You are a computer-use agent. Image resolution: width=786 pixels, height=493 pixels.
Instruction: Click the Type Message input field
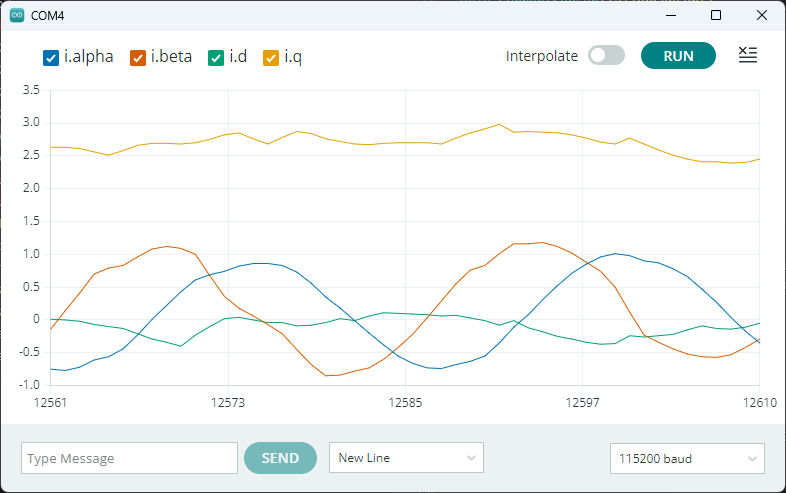pyautogui.click(x=129, y=458)
